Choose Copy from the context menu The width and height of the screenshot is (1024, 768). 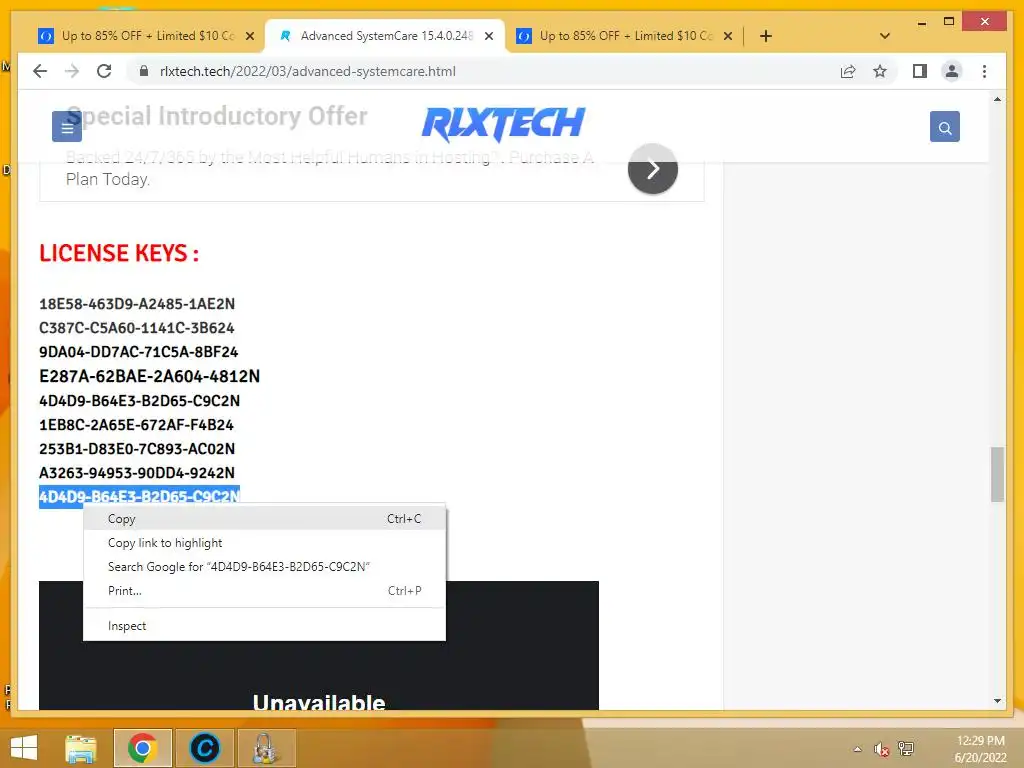click(264, 519)
